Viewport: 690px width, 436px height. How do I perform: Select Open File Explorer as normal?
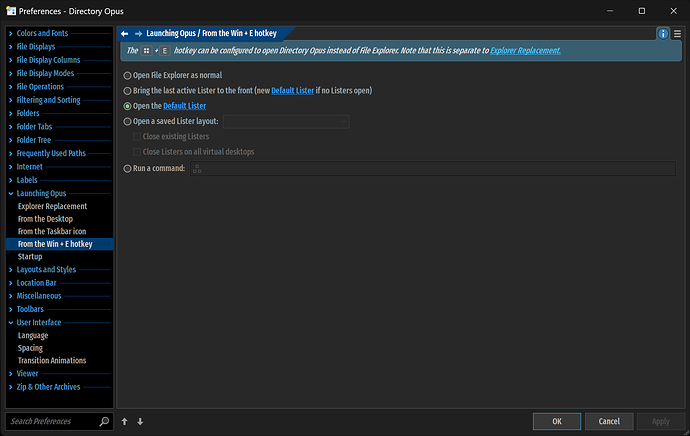[x=127, y=76]
